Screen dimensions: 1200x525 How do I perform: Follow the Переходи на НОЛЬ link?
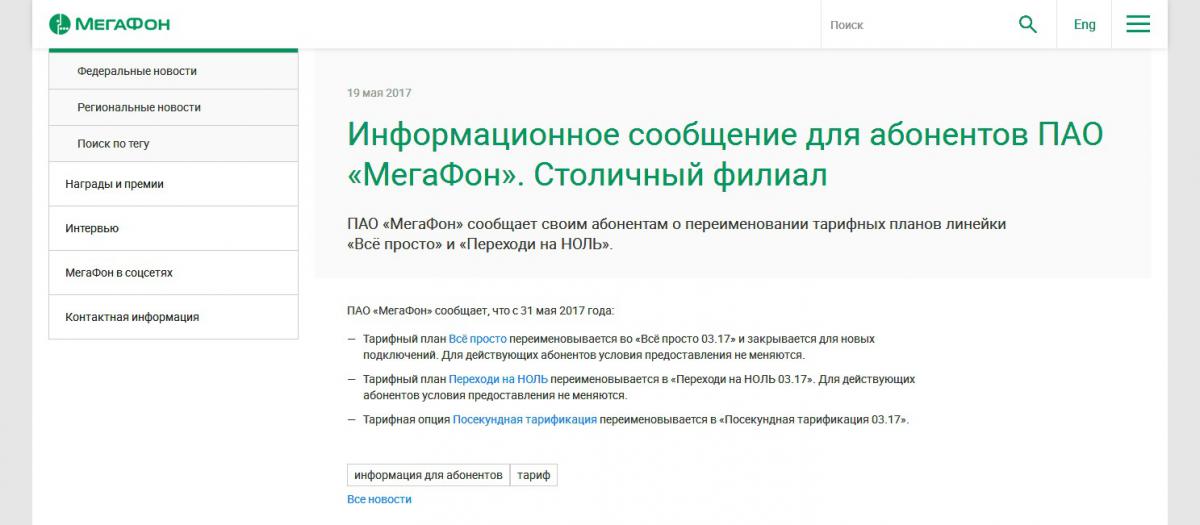coord(497,379)
